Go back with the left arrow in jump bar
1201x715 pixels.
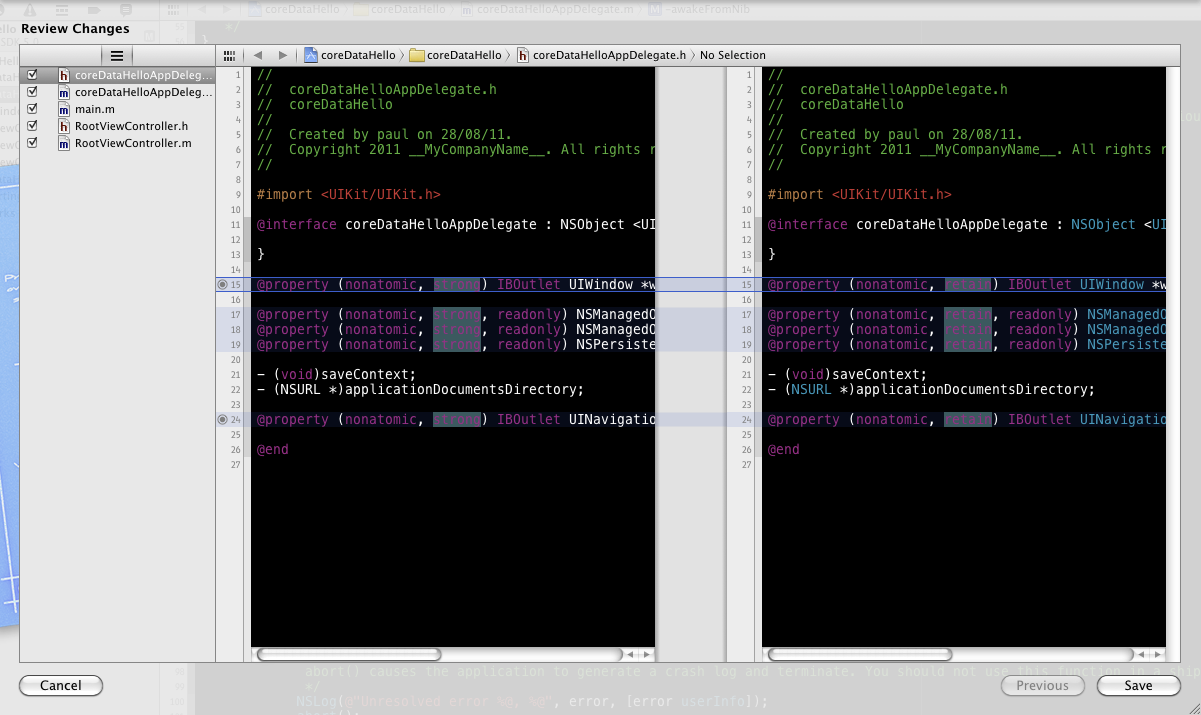(x=258, y=56)
